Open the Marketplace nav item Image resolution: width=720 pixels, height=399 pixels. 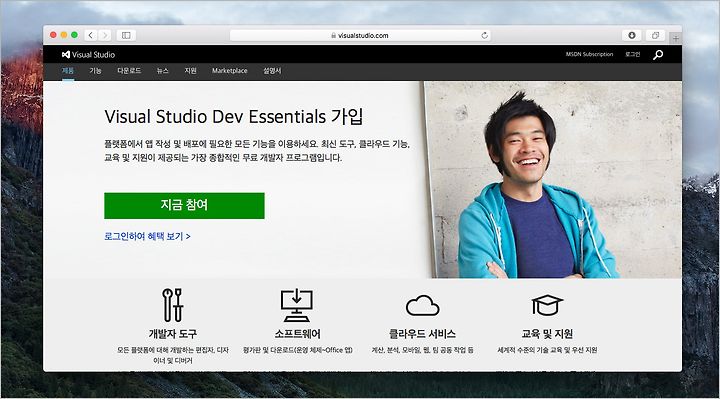[230, 71]
